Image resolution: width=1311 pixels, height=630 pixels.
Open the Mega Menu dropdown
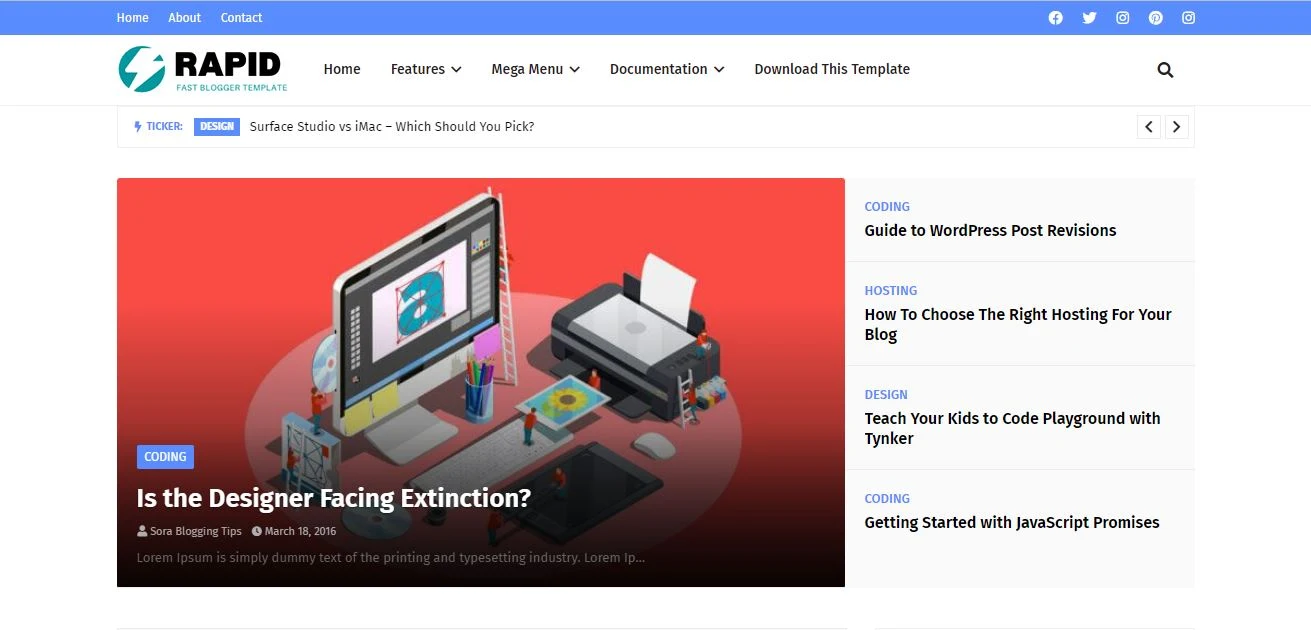(535, 69)
